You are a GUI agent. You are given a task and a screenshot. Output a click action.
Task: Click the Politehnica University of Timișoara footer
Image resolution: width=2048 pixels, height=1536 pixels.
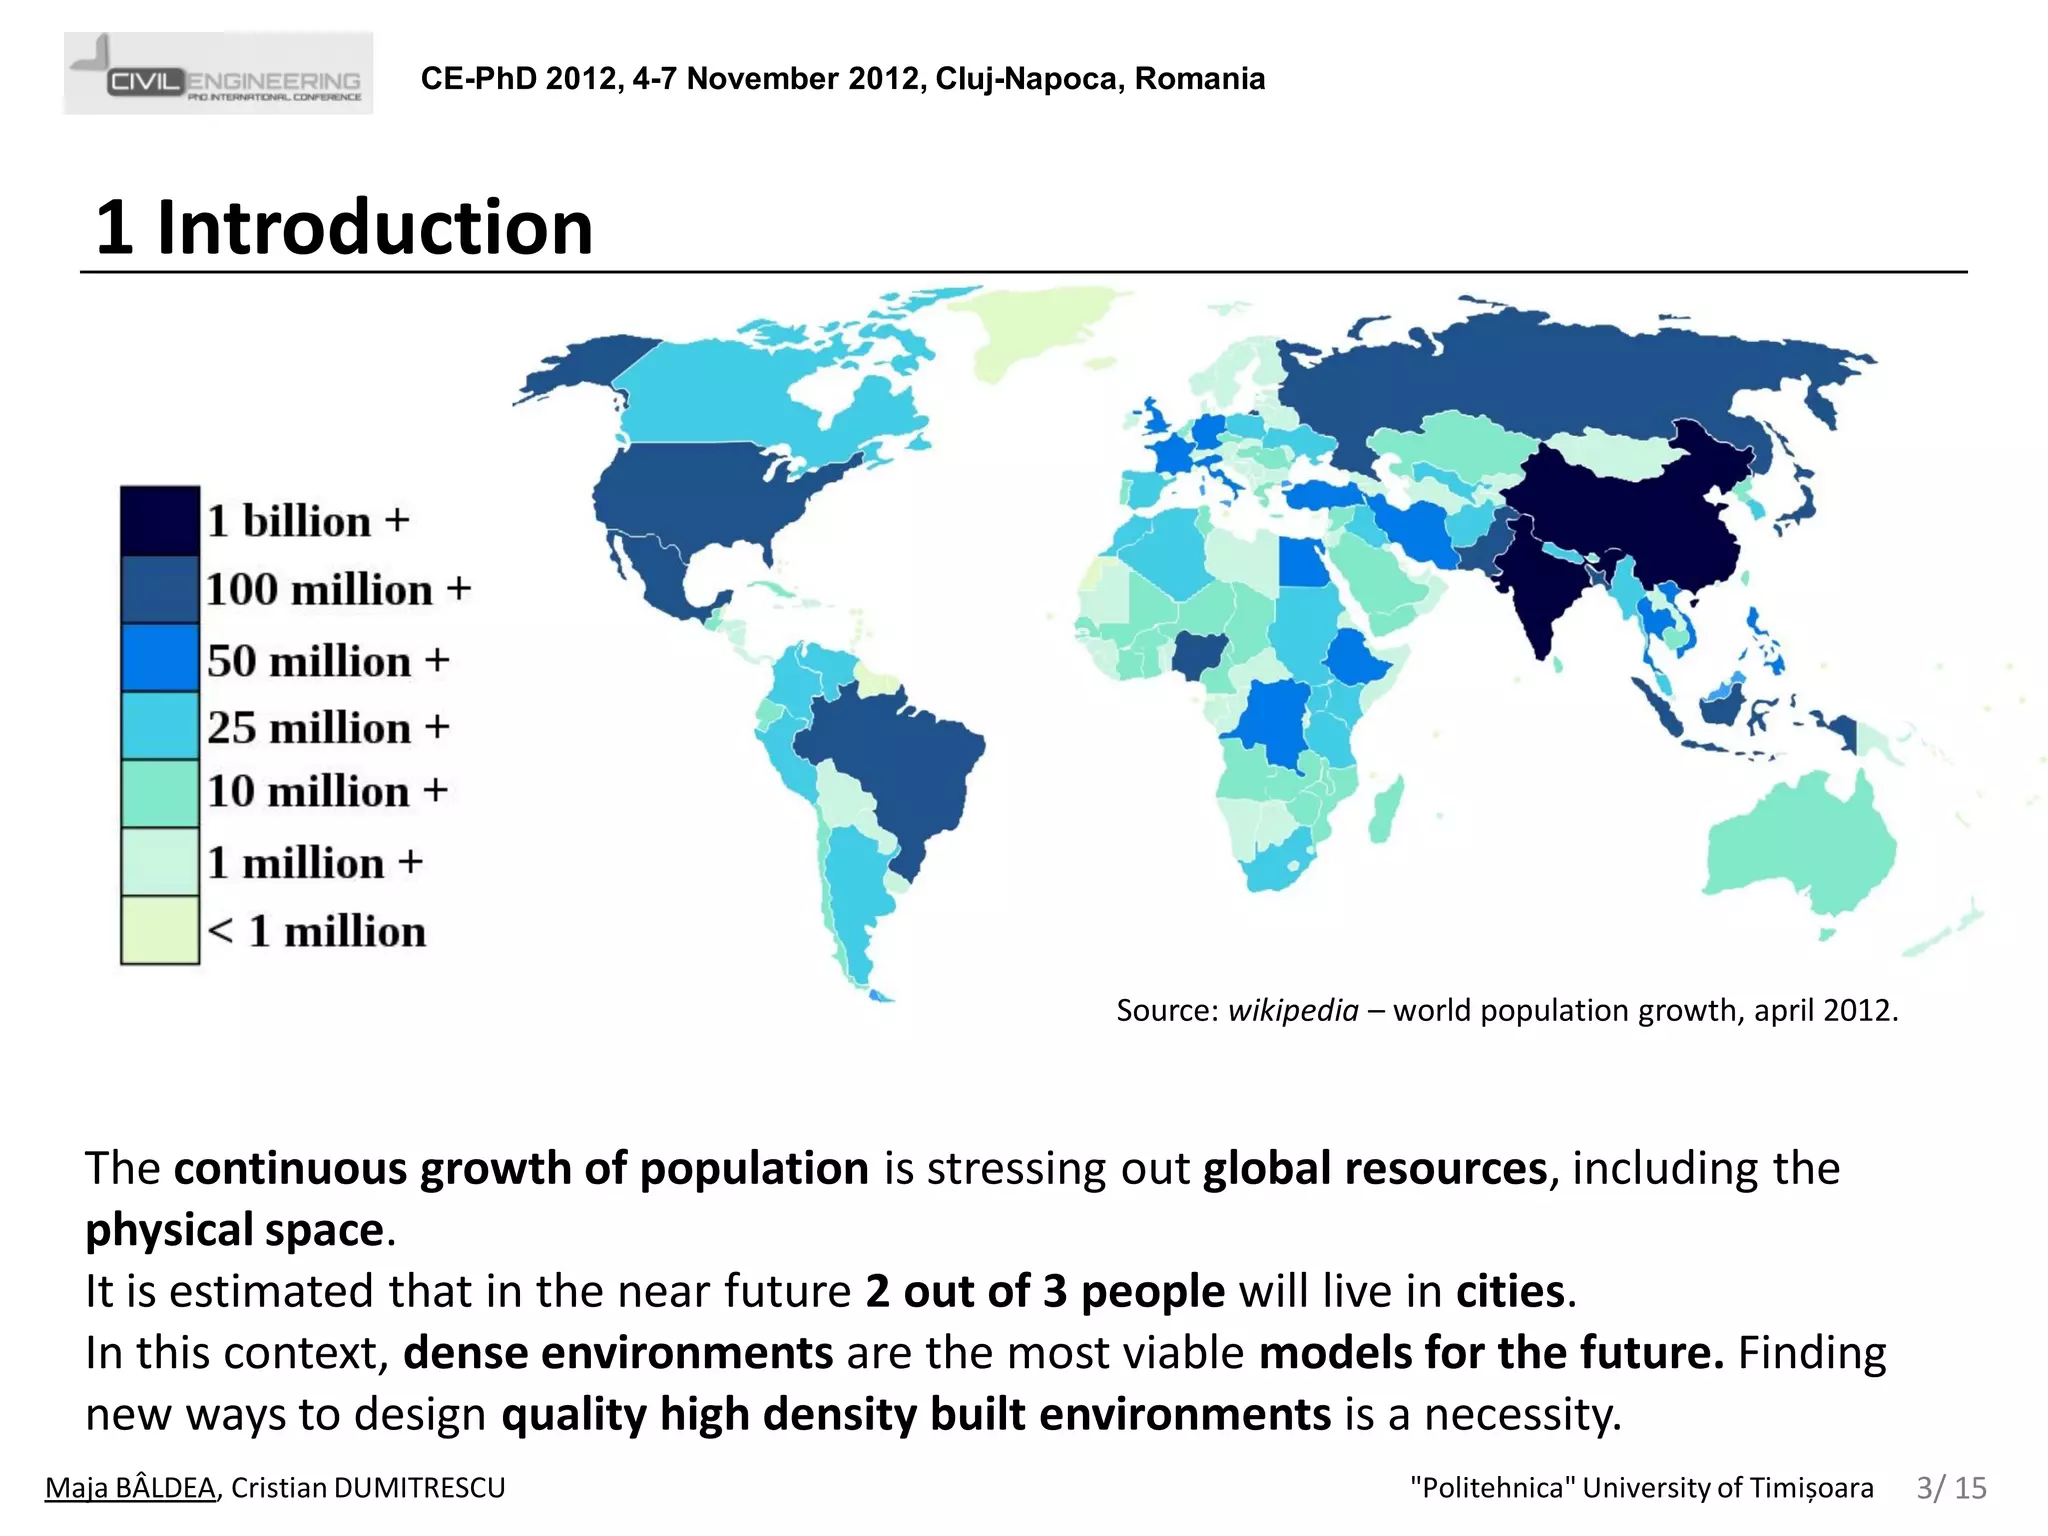[x=1641, y=1488]
